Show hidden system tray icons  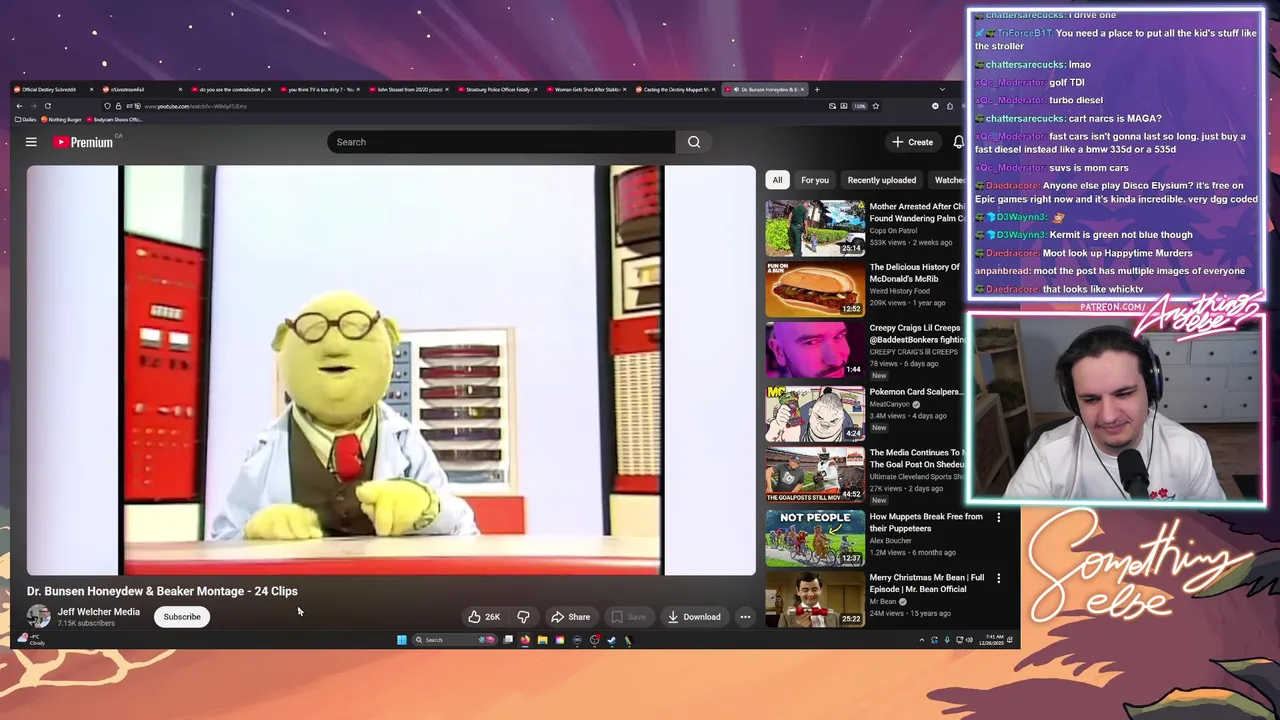click(921, 640)
